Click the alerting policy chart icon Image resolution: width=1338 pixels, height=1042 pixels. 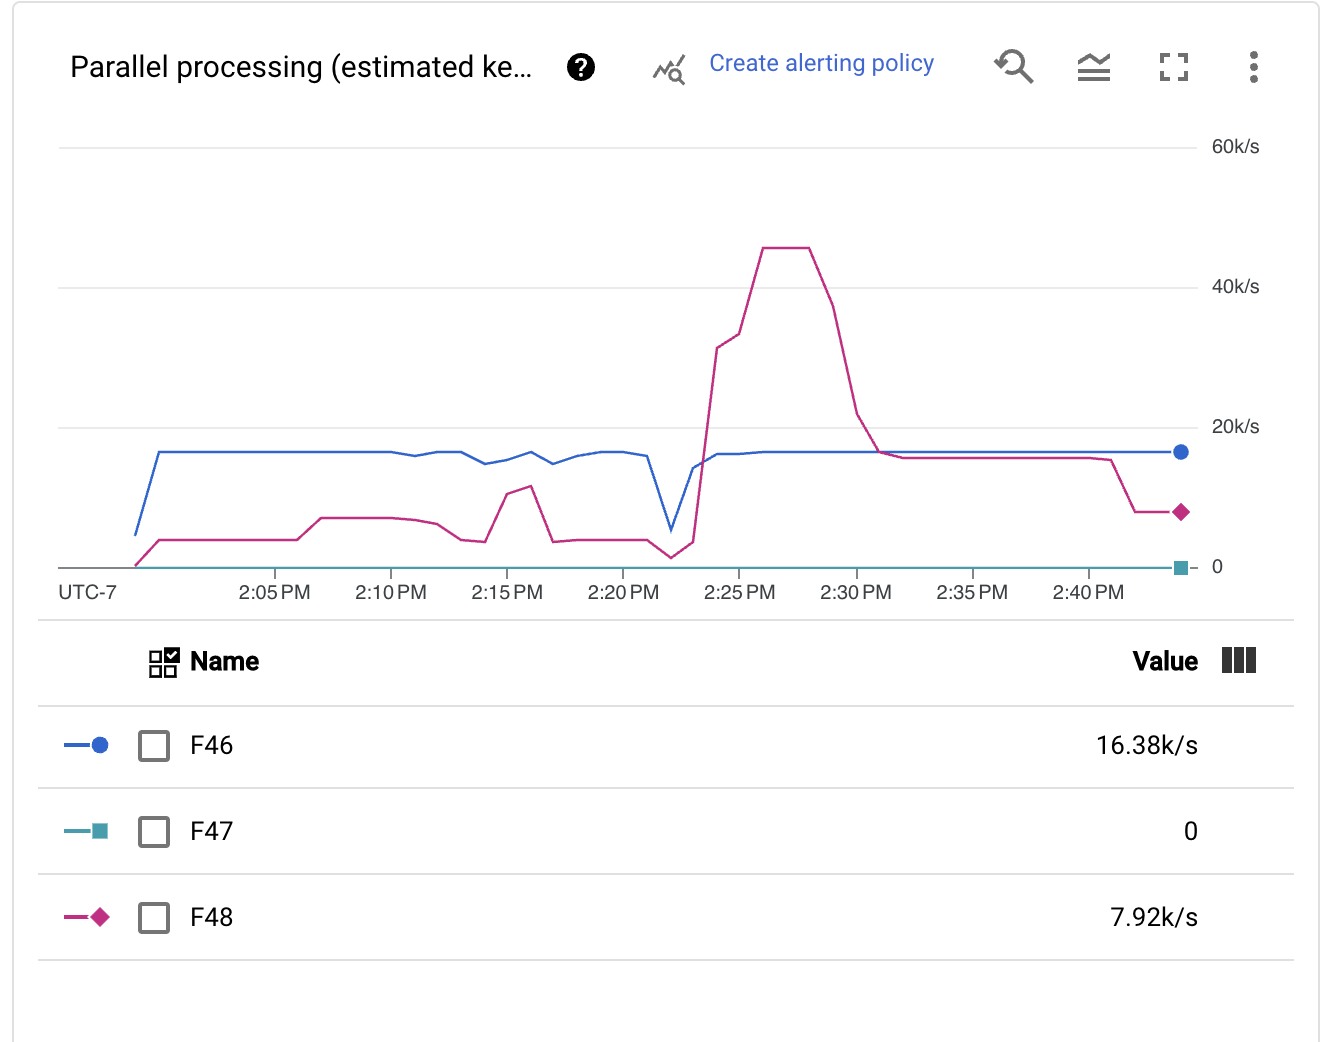669,69
